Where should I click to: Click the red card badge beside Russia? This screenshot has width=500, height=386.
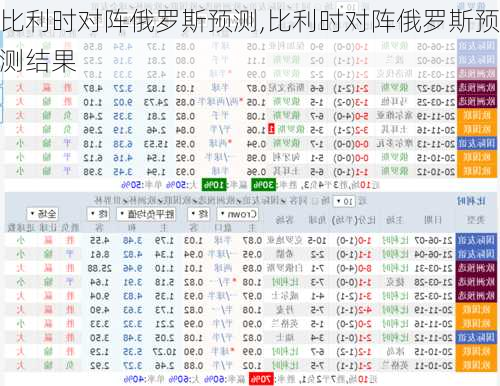271,129
